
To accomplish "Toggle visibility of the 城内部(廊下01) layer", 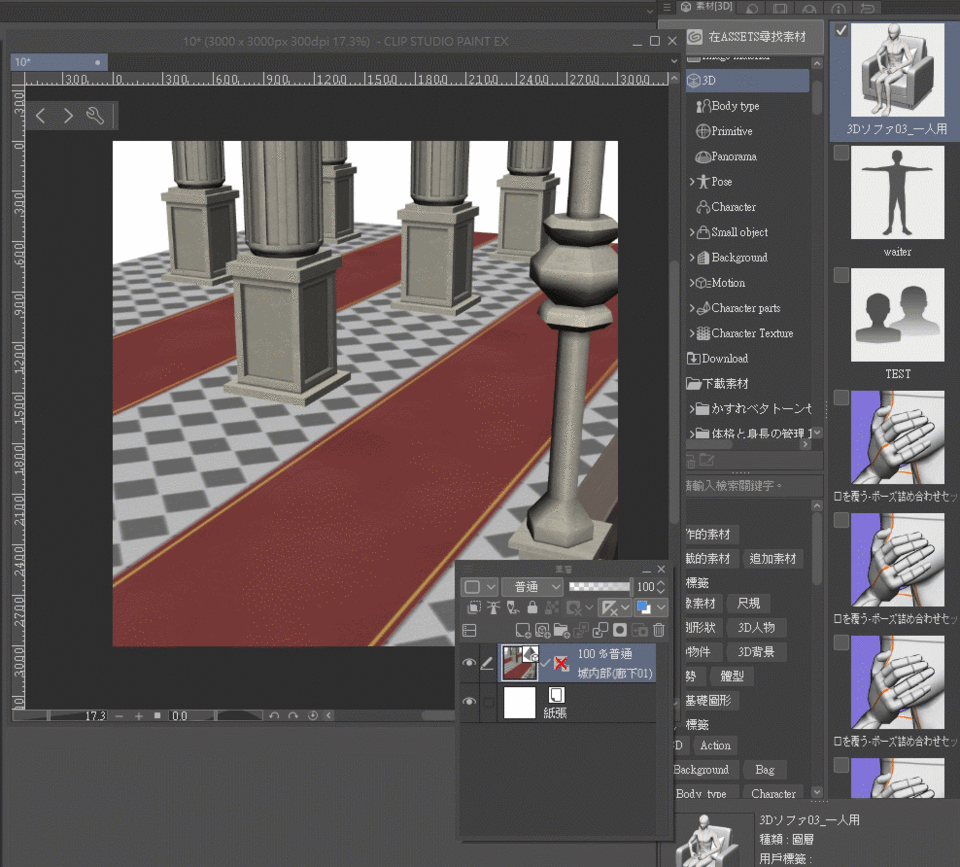I will coord(469,662).
